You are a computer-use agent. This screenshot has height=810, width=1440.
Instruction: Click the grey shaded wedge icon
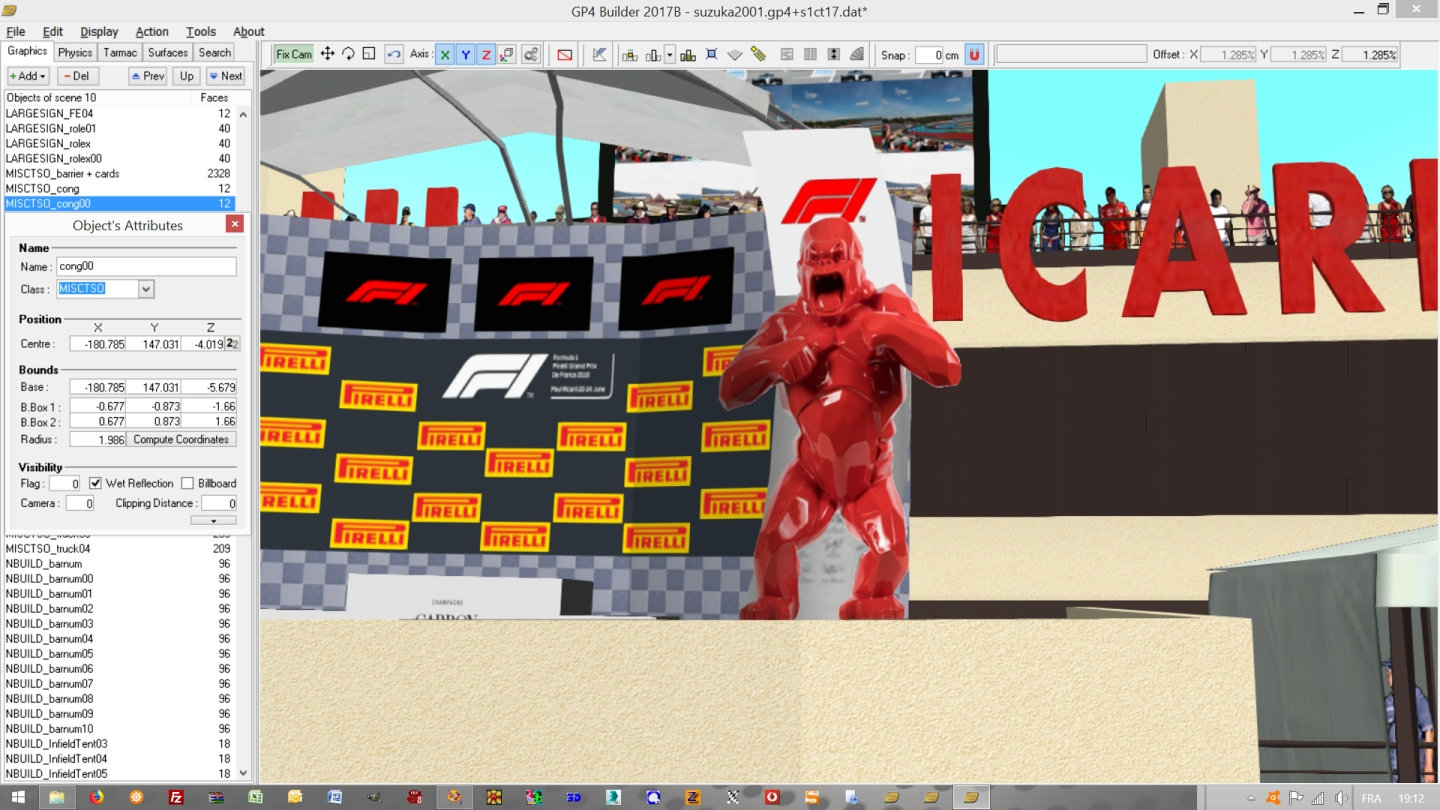(x=858, y=54)
